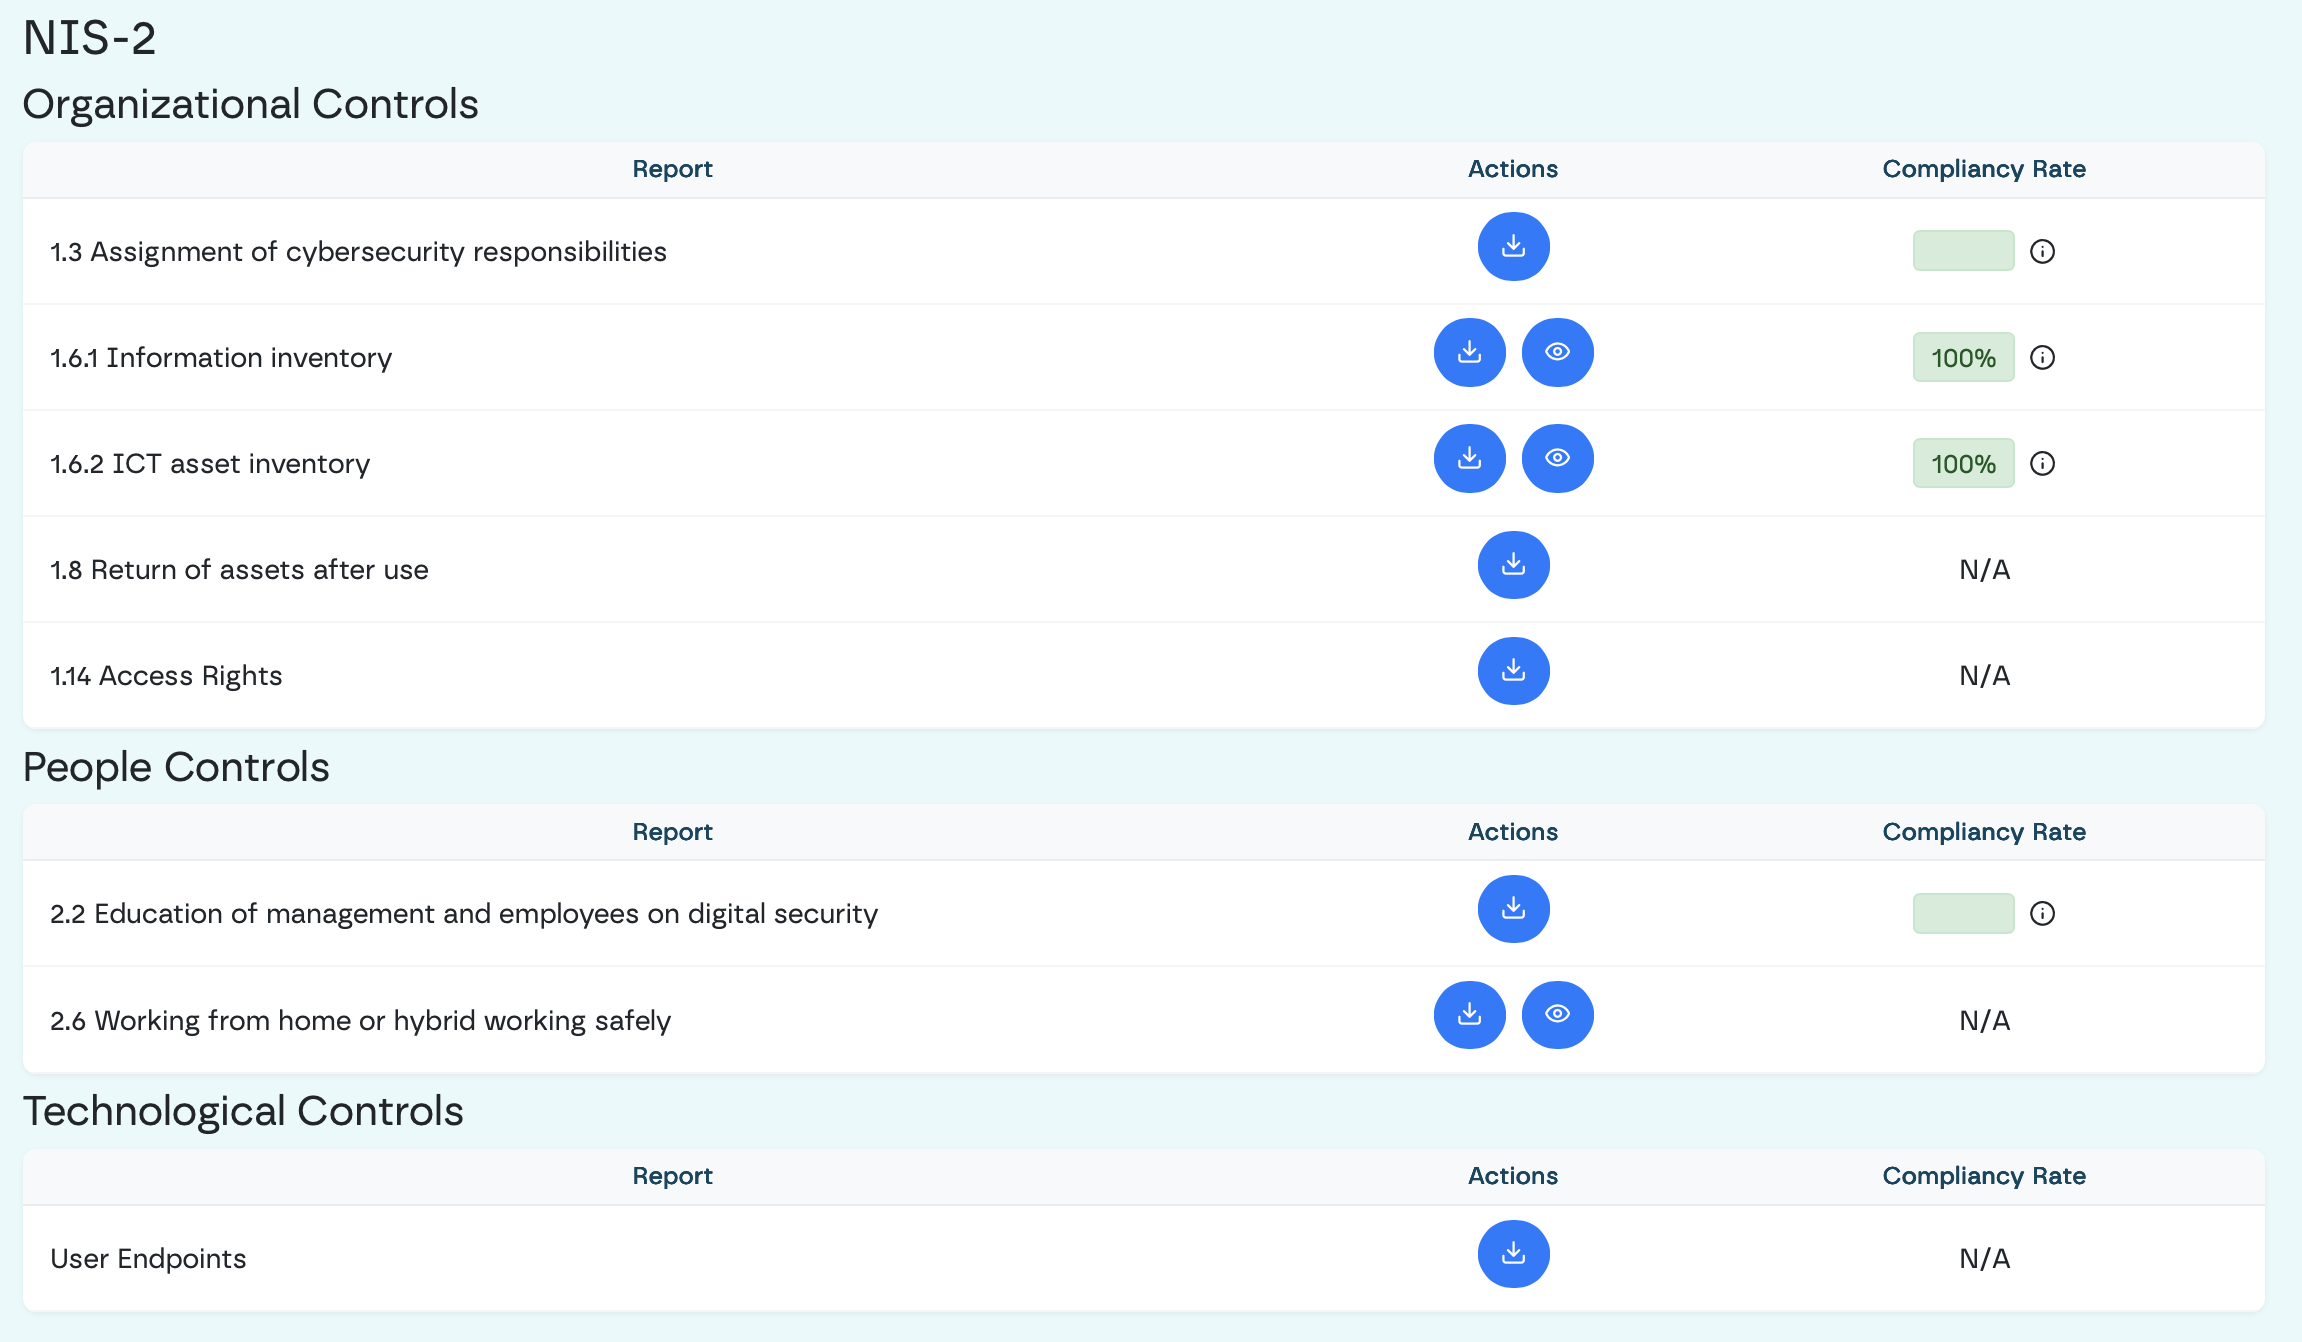Image resolution: width=2302 pixels, height=1342 pixels.
Task: Download the 2.6 Working from home report
Action: [1469, 1015]
